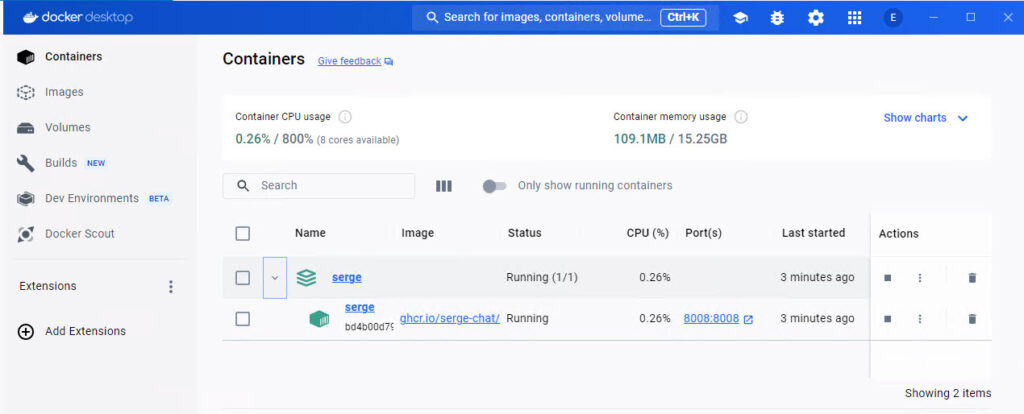Open ghcr.io/serge-chat/ image link

click(450, 319)
